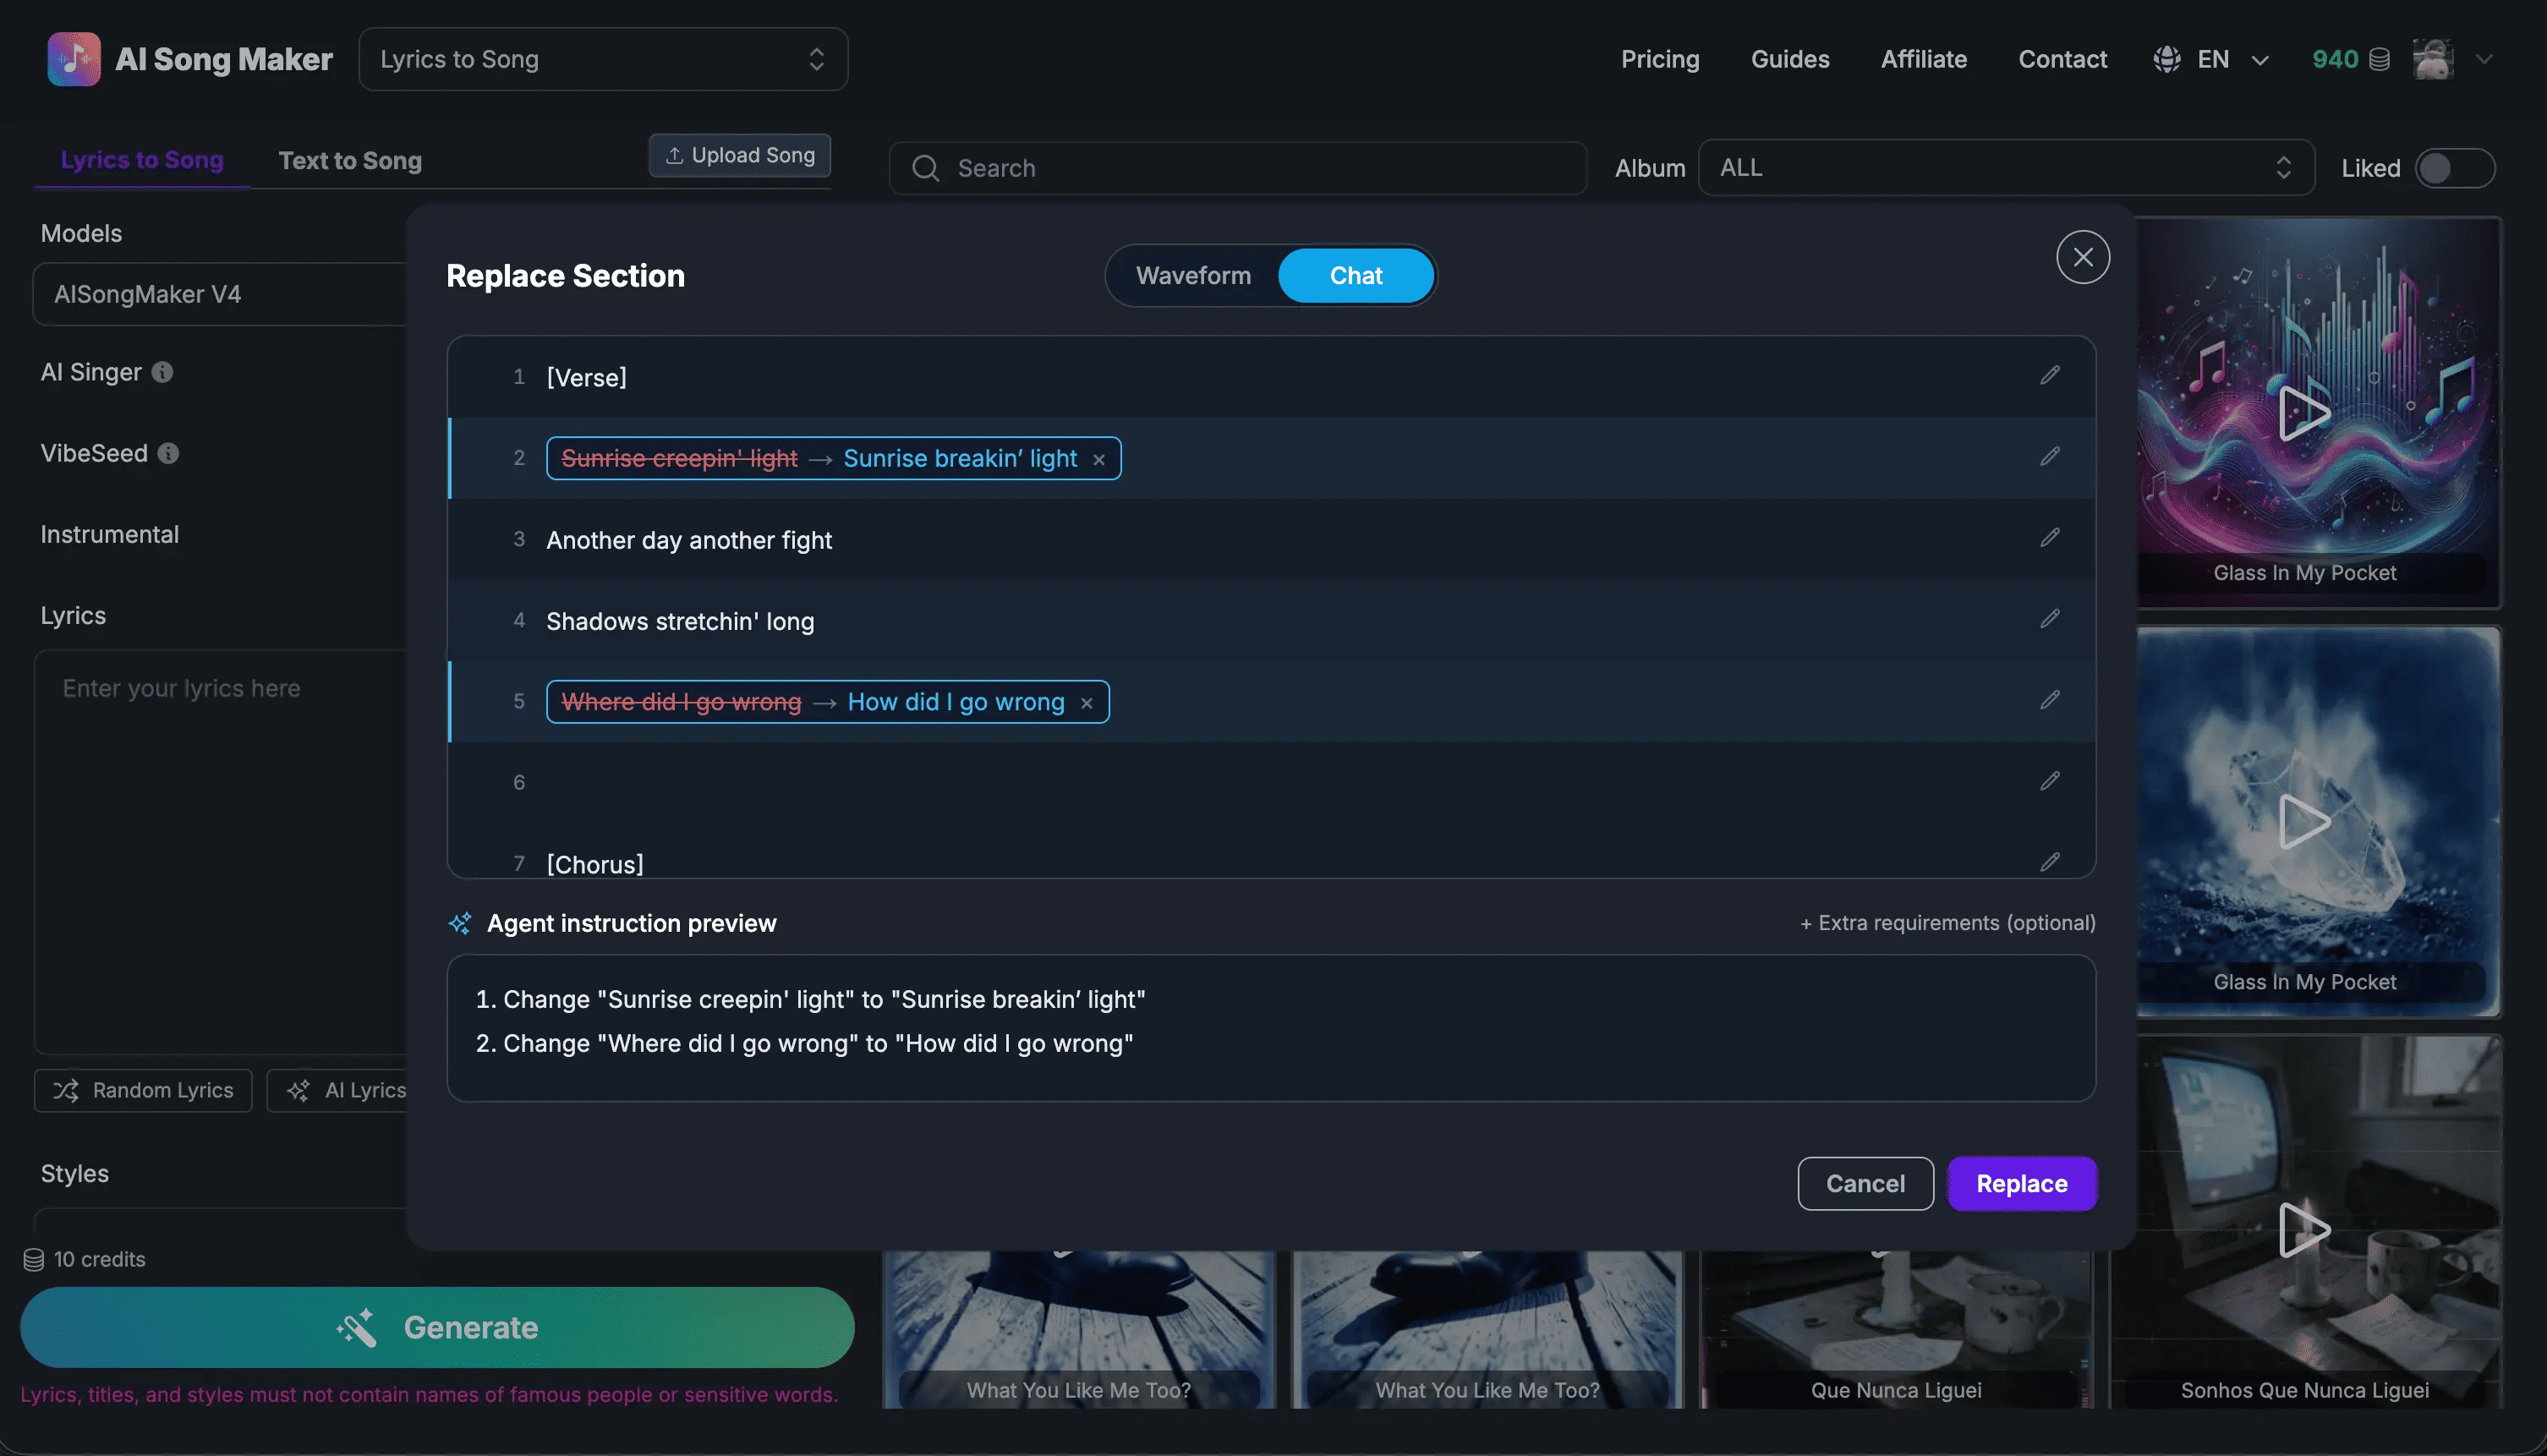
Task: Edit 'How did I go wrong' row pencil
Action: [x=2050, y=700]
